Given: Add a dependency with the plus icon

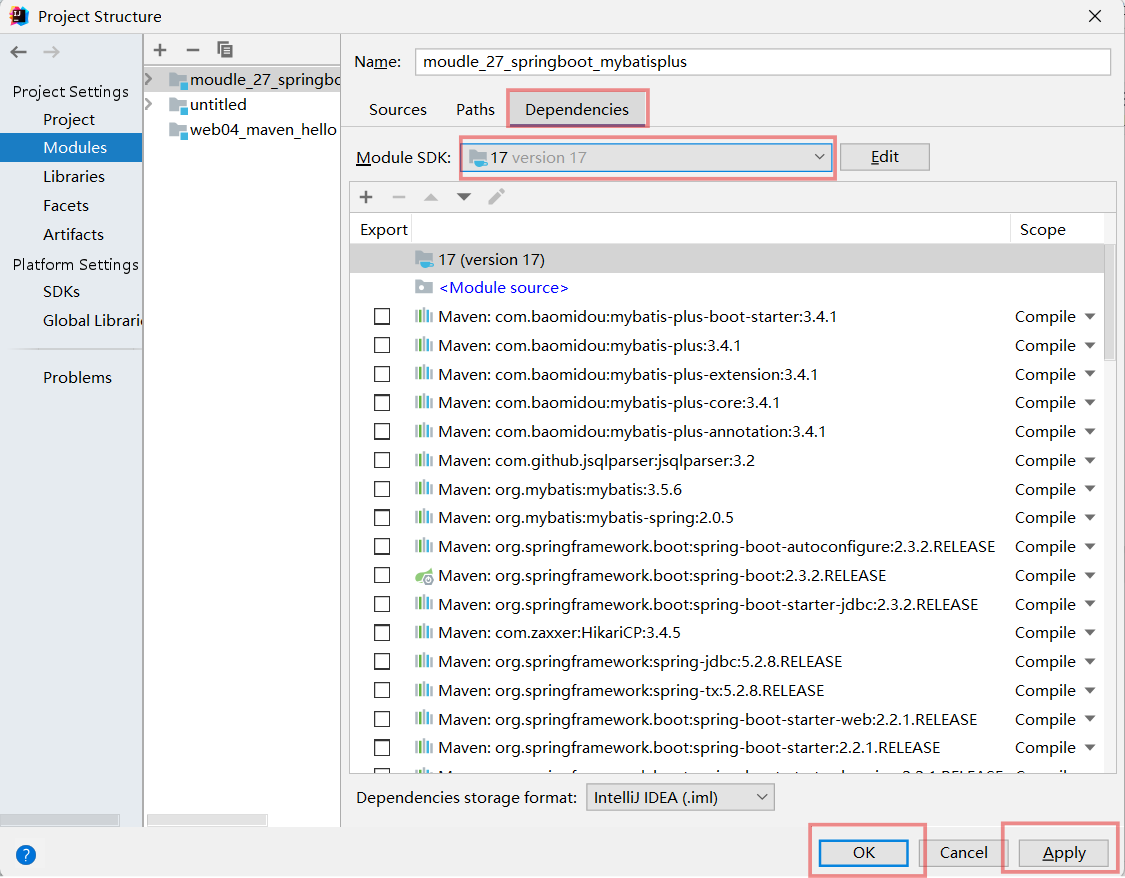Looking at the screenshot, I should (x=366, y=197).
